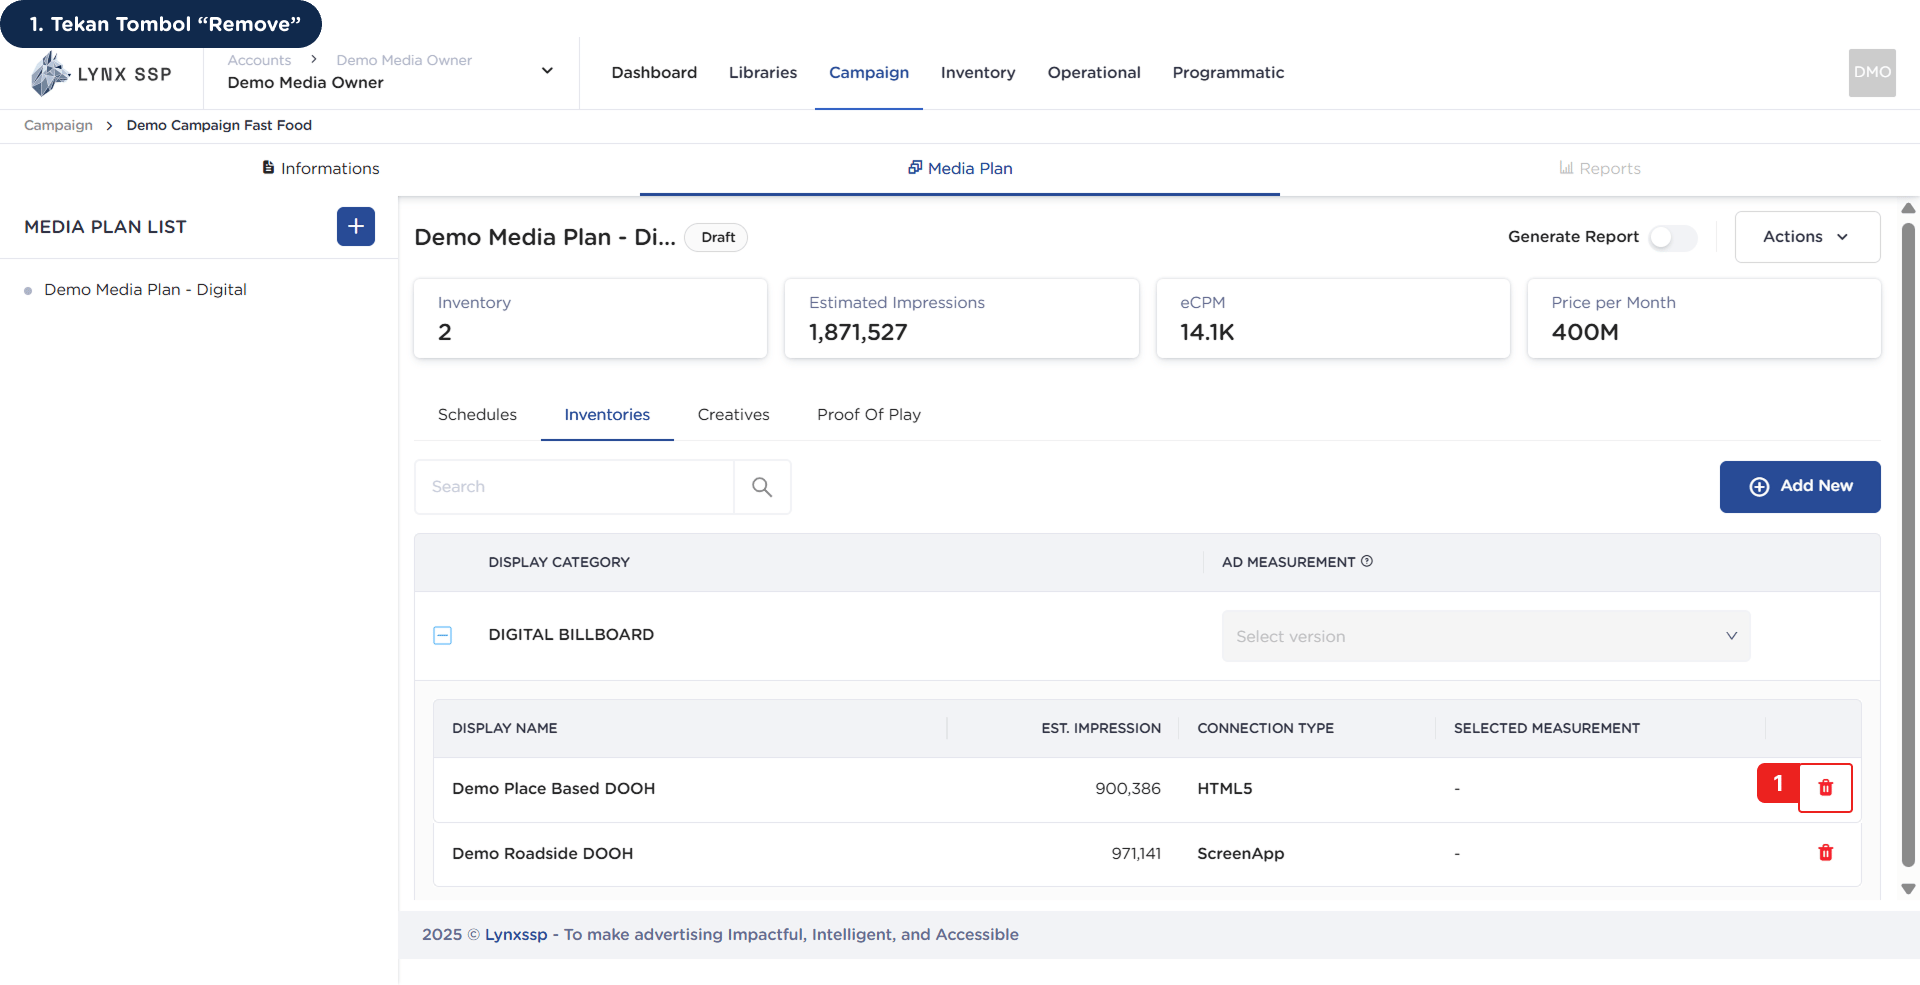Click the ScreenApp connection type cell
Screen dimensions: 1920x985
[1240, 854]
